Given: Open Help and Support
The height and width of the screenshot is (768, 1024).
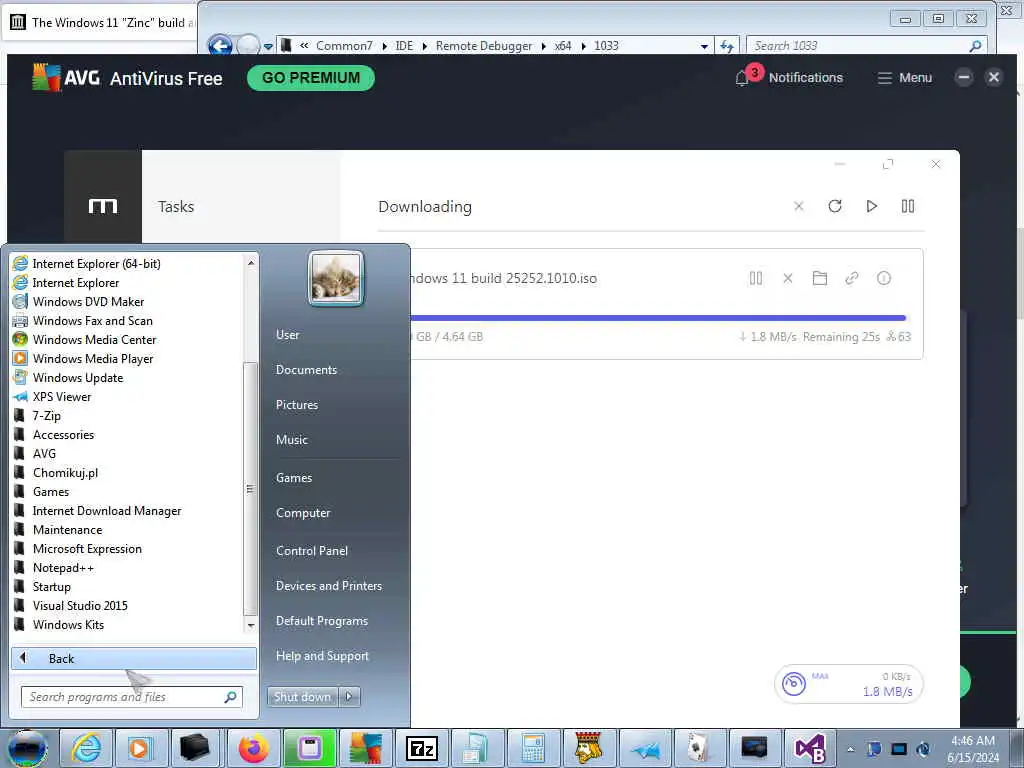Looking at the screenshot, I should coord(322,656).
